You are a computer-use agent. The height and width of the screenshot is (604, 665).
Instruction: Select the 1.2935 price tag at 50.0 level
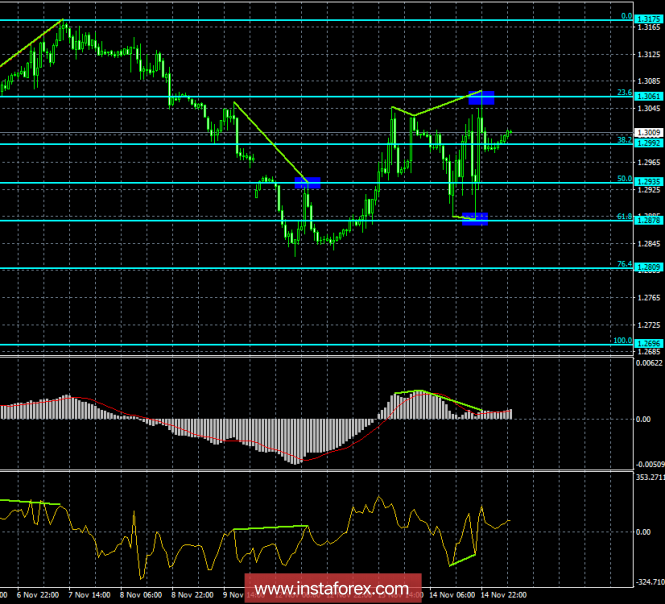[x=649, y=182]
